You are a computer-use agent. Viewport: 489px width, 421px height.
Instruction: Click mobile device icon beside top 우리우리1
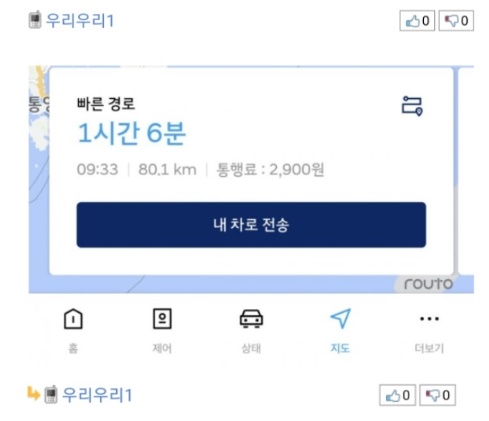(35, 20)
